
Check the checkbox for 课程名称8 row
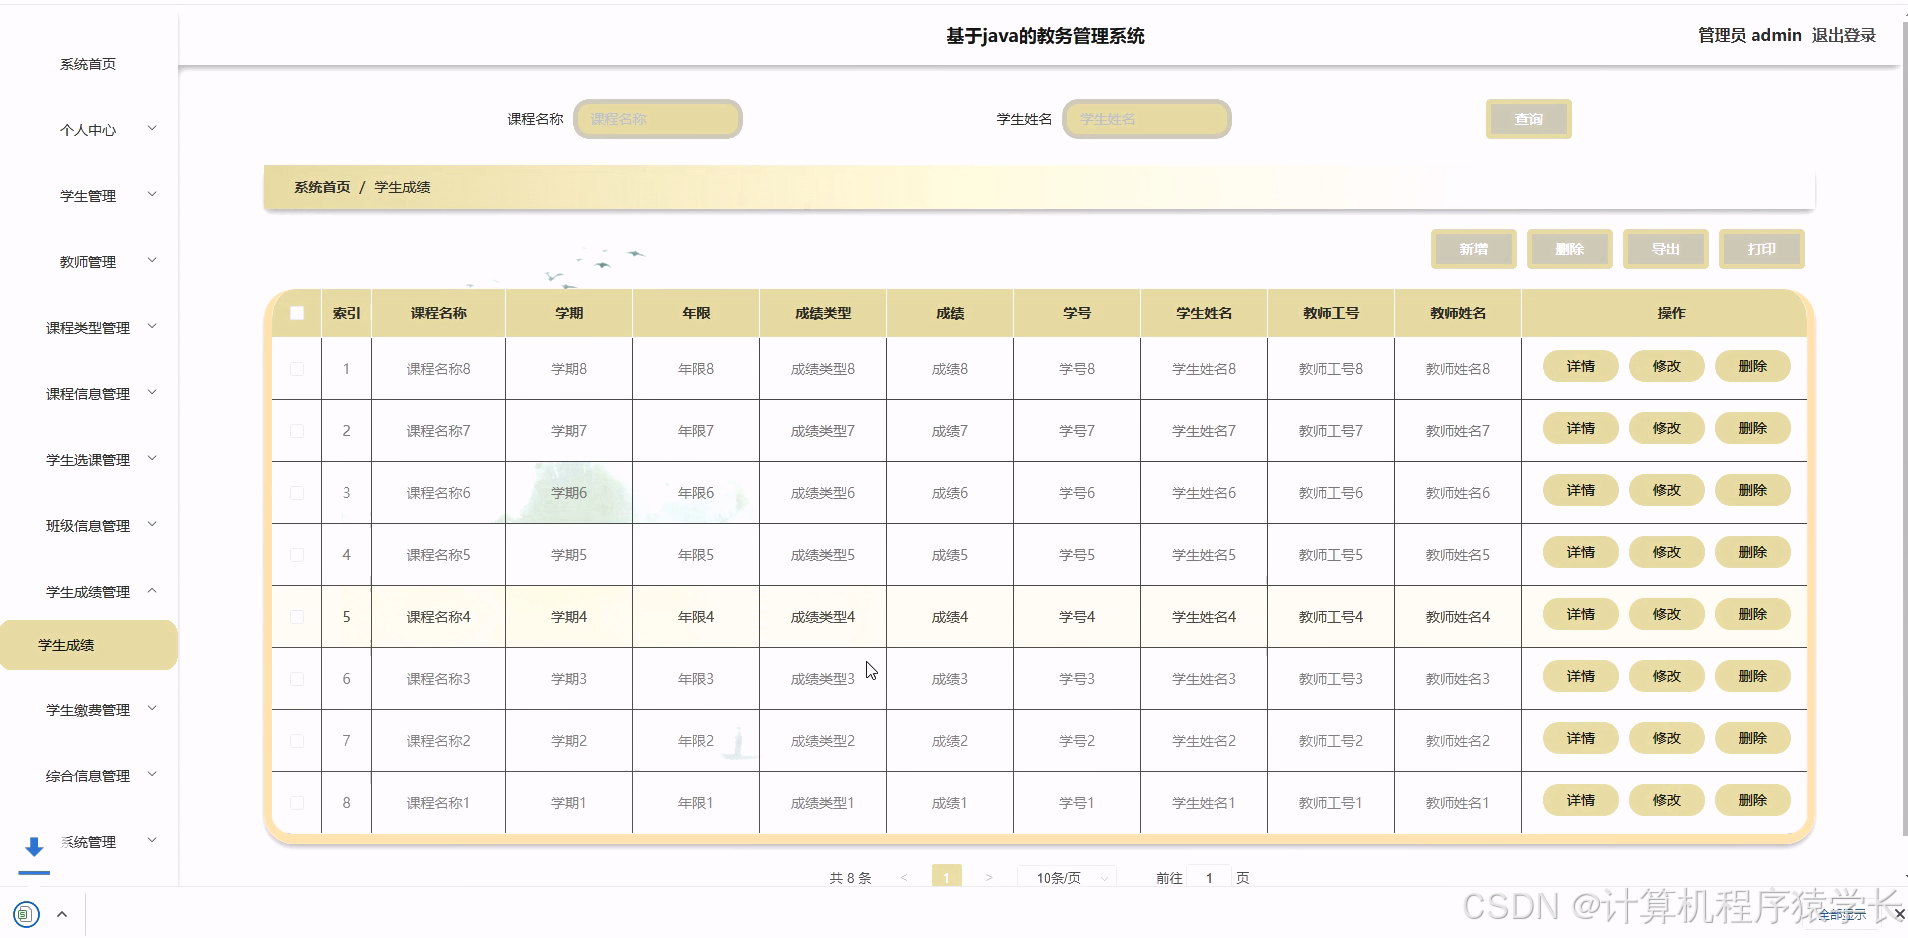[296, 368]
